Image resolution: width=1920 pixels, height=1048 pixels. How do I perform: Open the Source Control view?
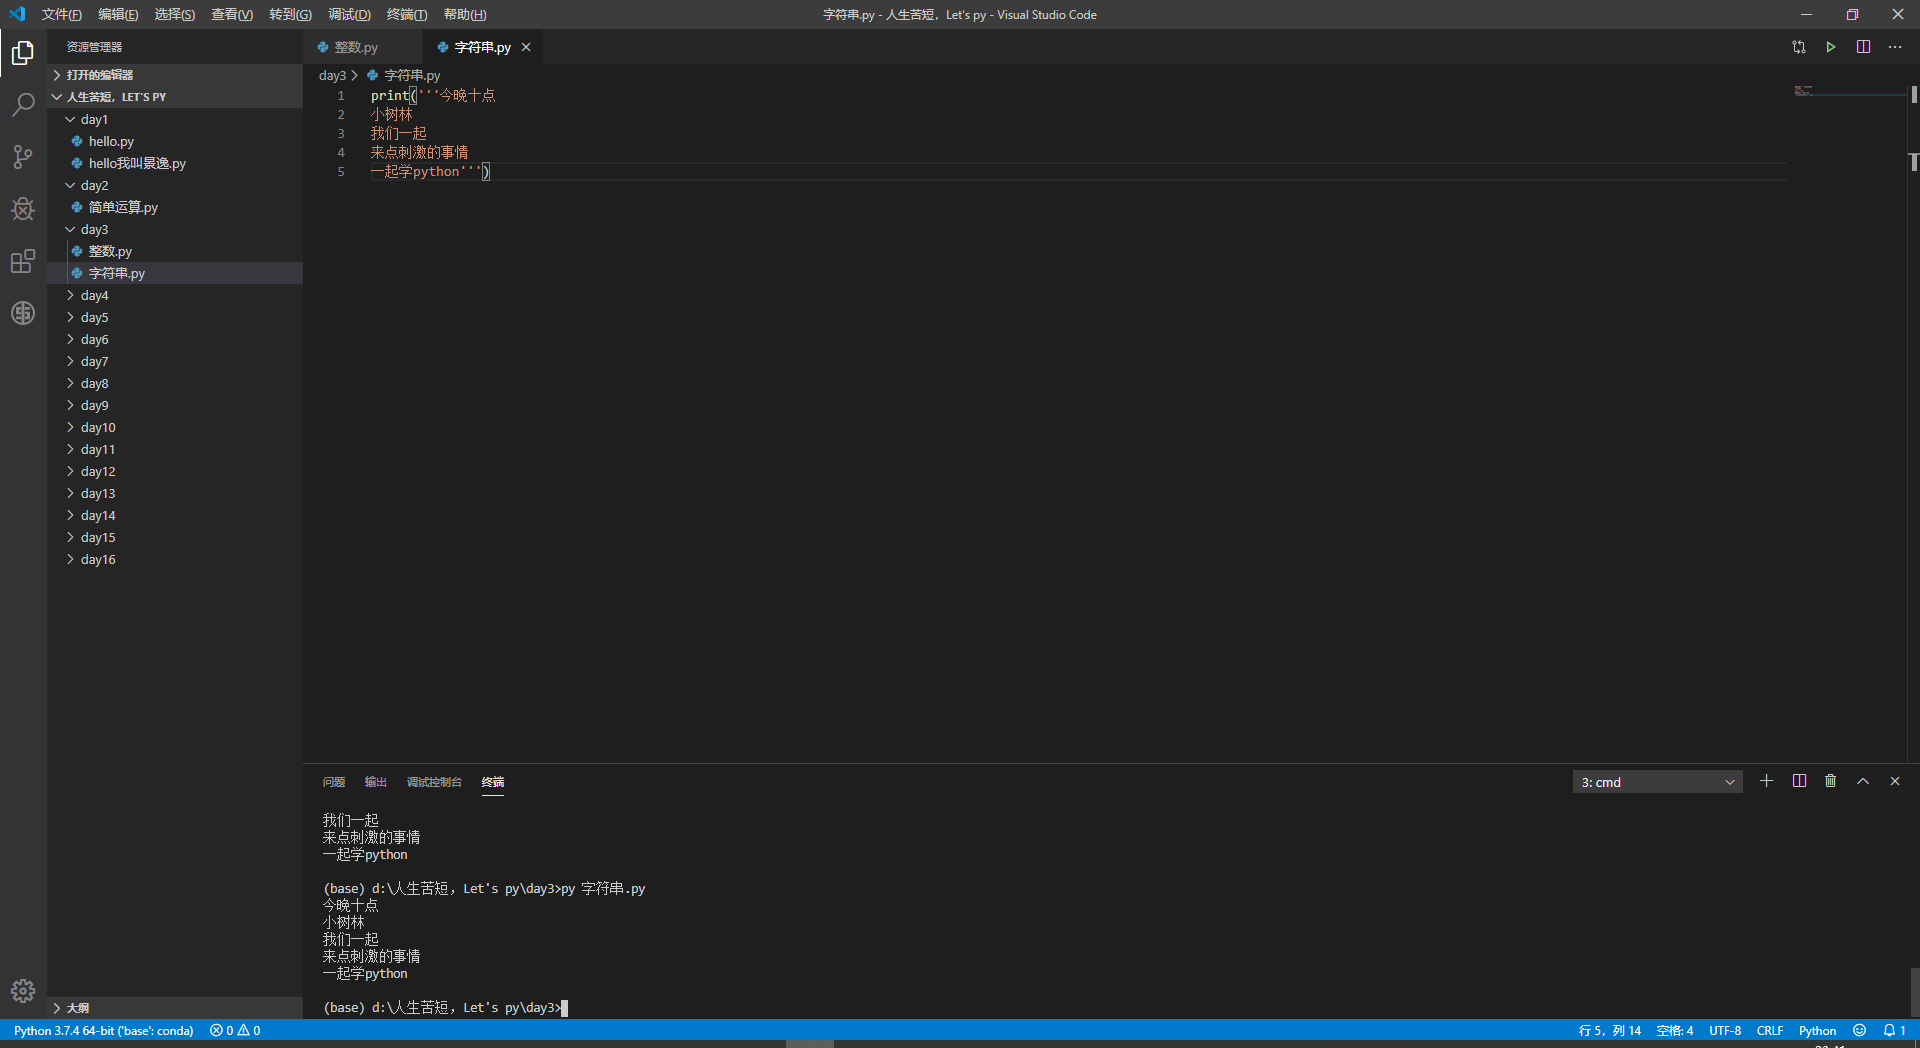point(23,157)
